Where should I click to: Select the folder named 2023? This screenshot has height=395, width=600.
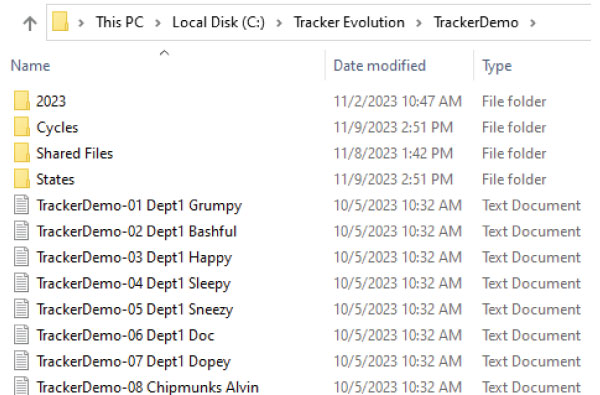(x=51, y=101)
